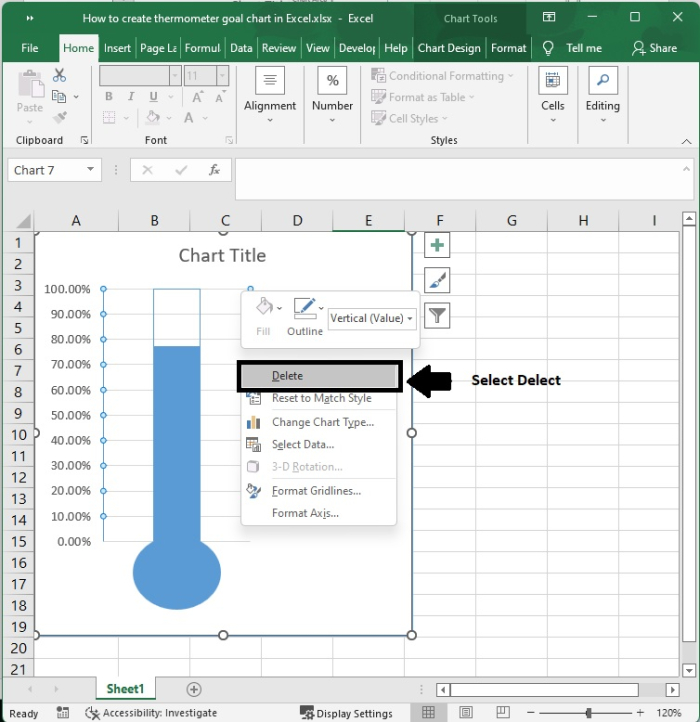The image size is (700, 722).
Task: Switch to Normal view in status bar
Action: [428, 713]
